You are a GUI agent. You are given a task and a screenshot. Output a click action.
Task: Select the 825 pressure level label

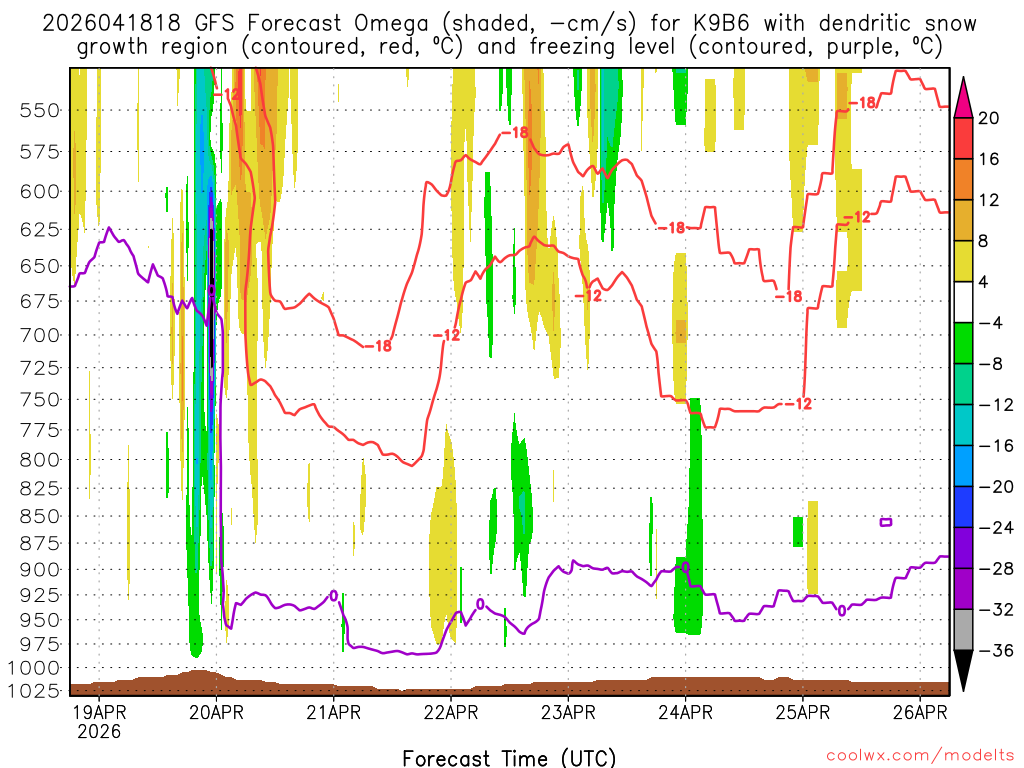pyautogui.click(x=40, y=488)
